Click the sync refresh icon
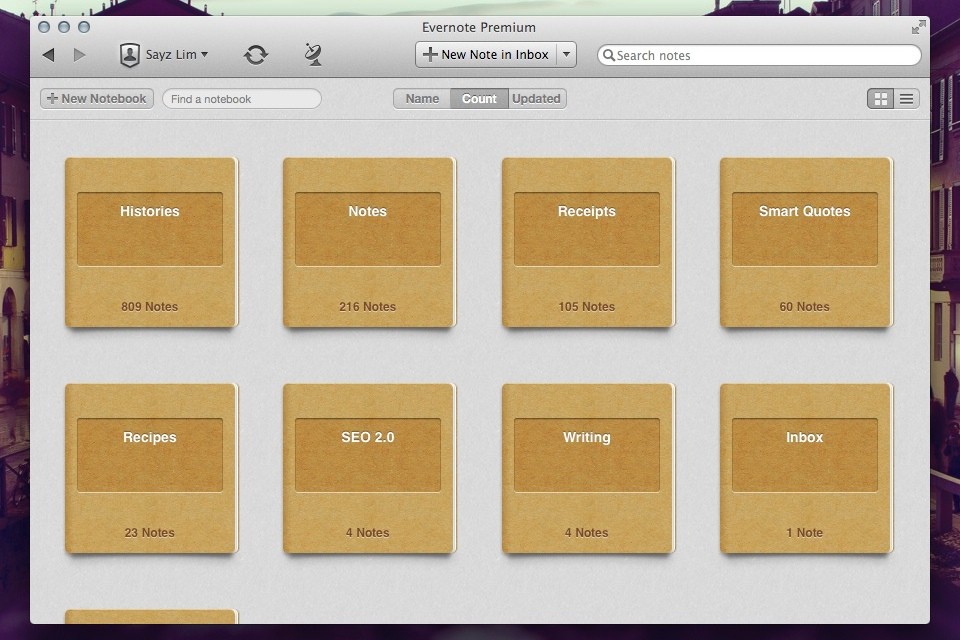Image resolution: width=960 pixels, height=640 pixels. (256, 55)
